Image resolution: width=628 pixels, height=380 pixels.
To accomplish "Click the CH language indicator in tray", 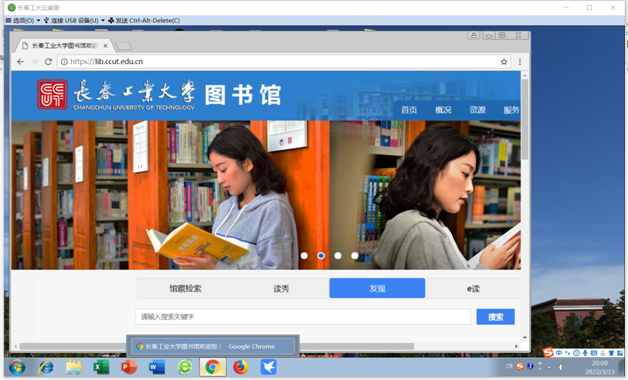I will tap(509, 366).
